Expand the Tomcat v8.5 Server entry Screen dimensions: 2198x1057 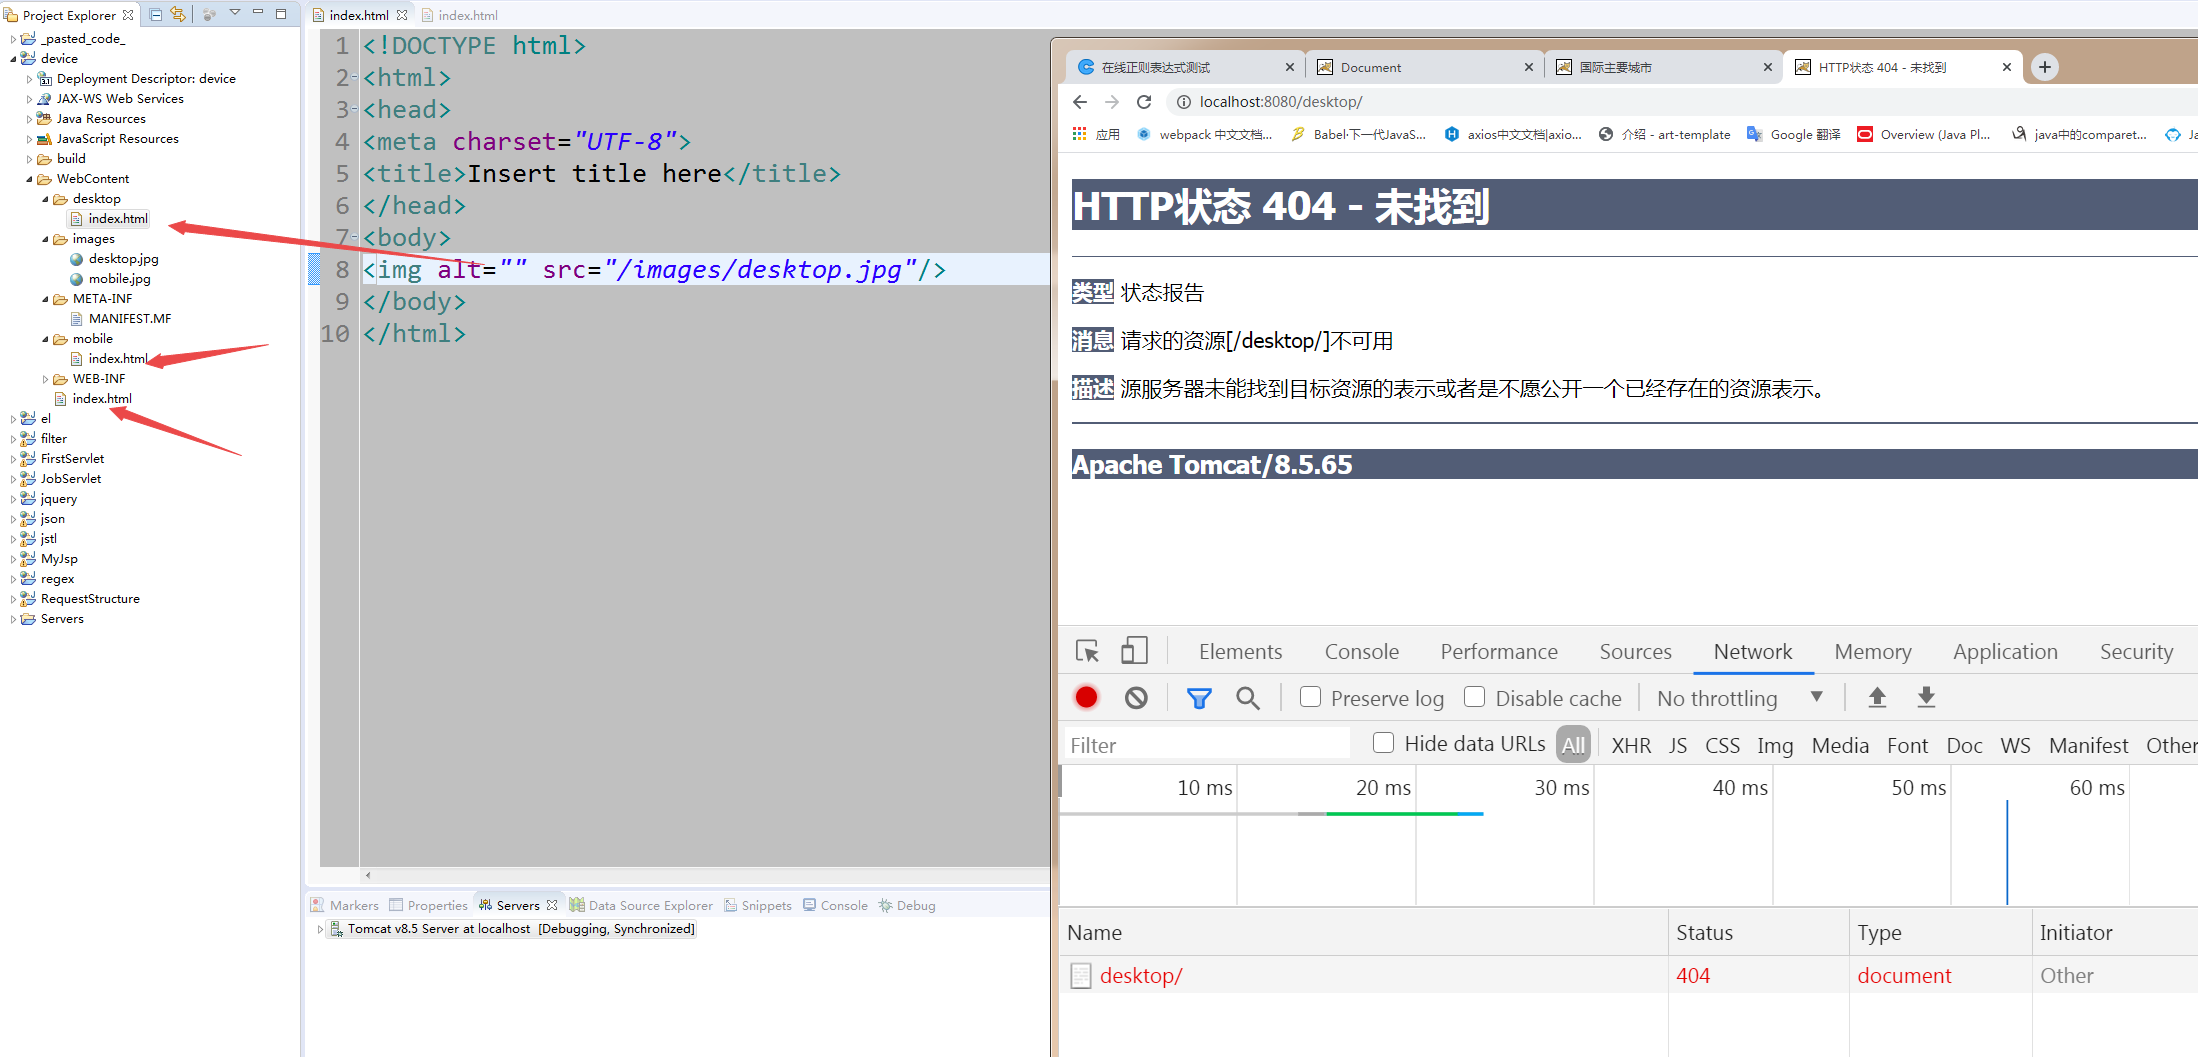tap(320, 929)
